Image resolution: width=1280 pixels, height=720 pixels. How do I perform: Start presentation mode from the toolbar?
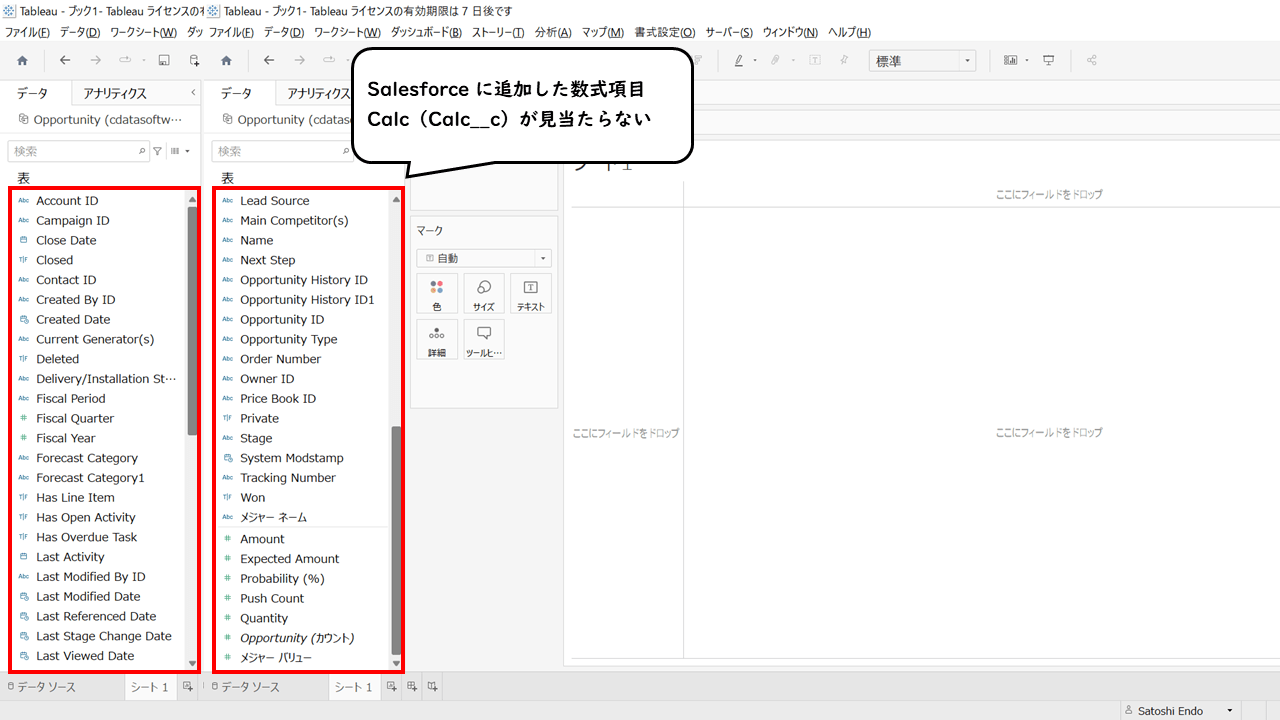pos(1048,60)
